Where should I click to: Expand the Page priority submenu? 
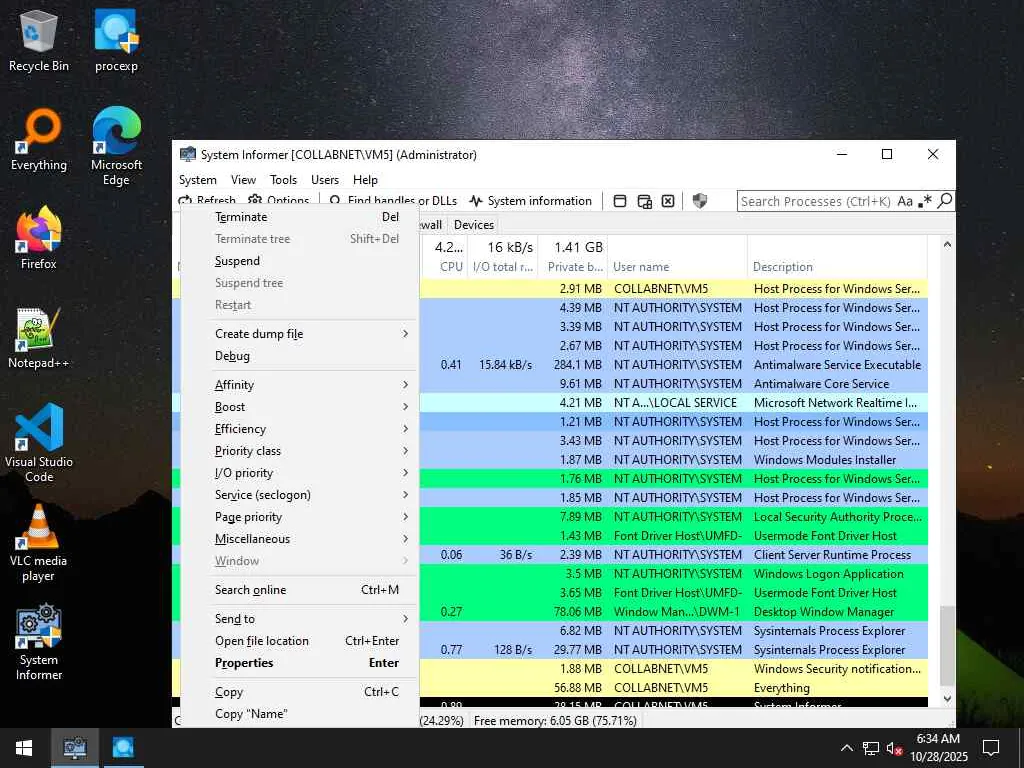click(300, 517)
